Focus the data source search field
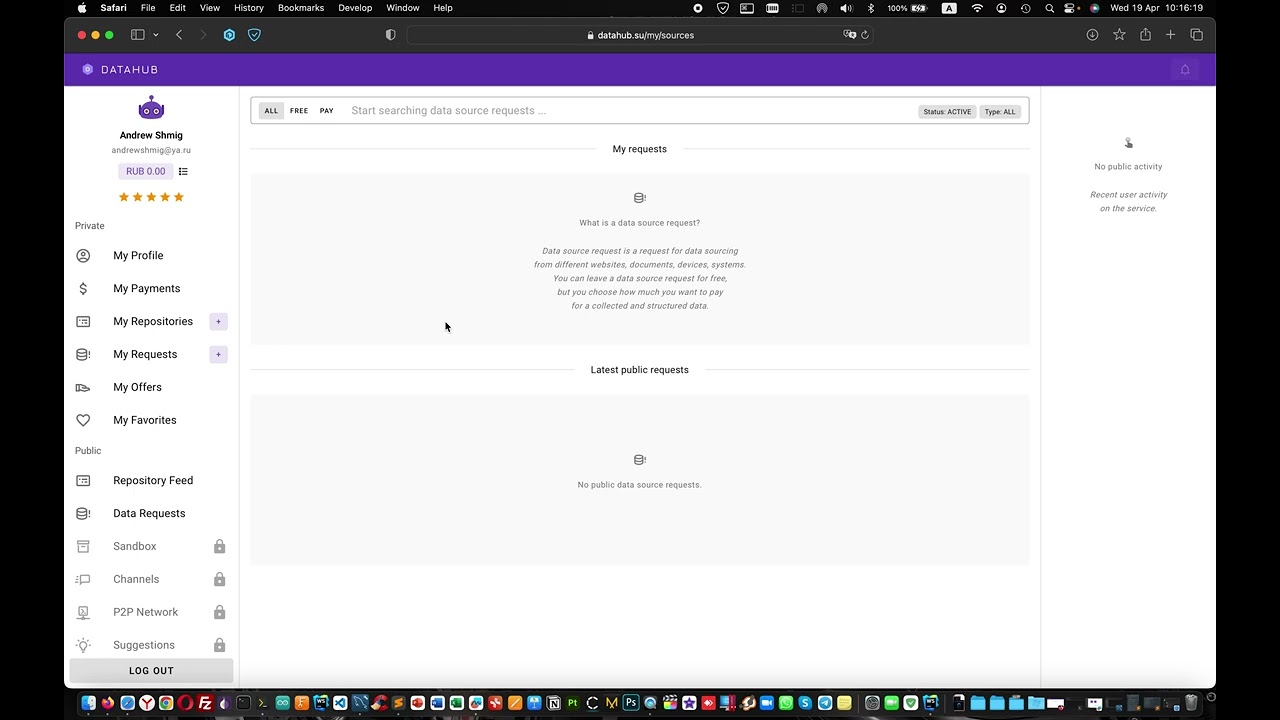The width and height of the screenshot is (1280, 720). tap(630, 111)
